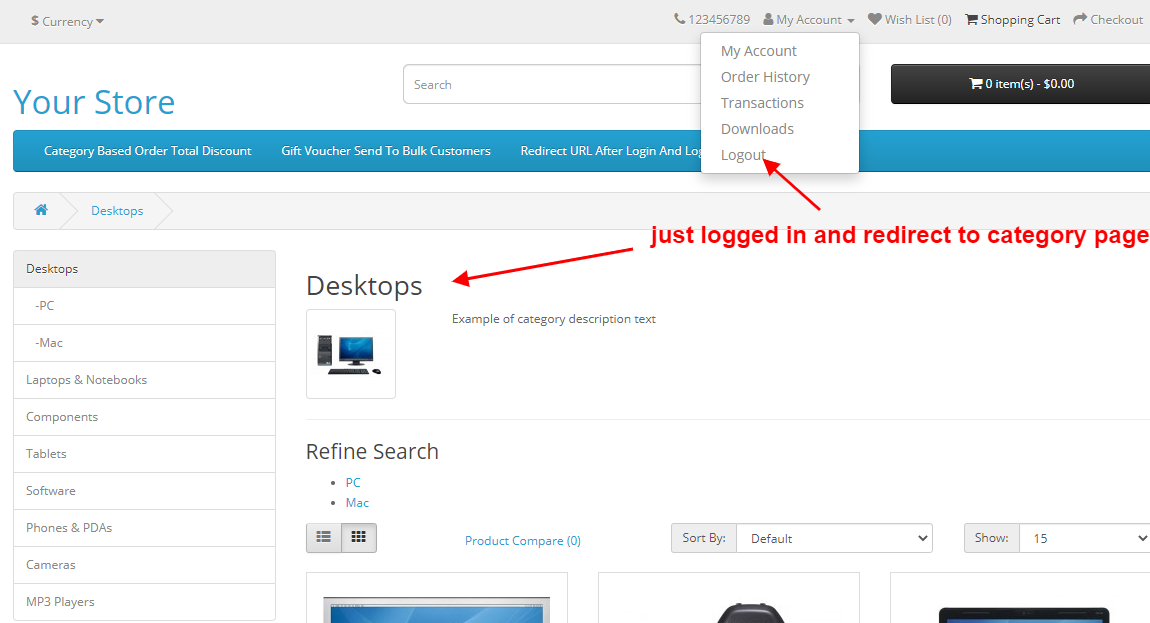Select Desktops in the sidebar category list

[x=144, y=269]
